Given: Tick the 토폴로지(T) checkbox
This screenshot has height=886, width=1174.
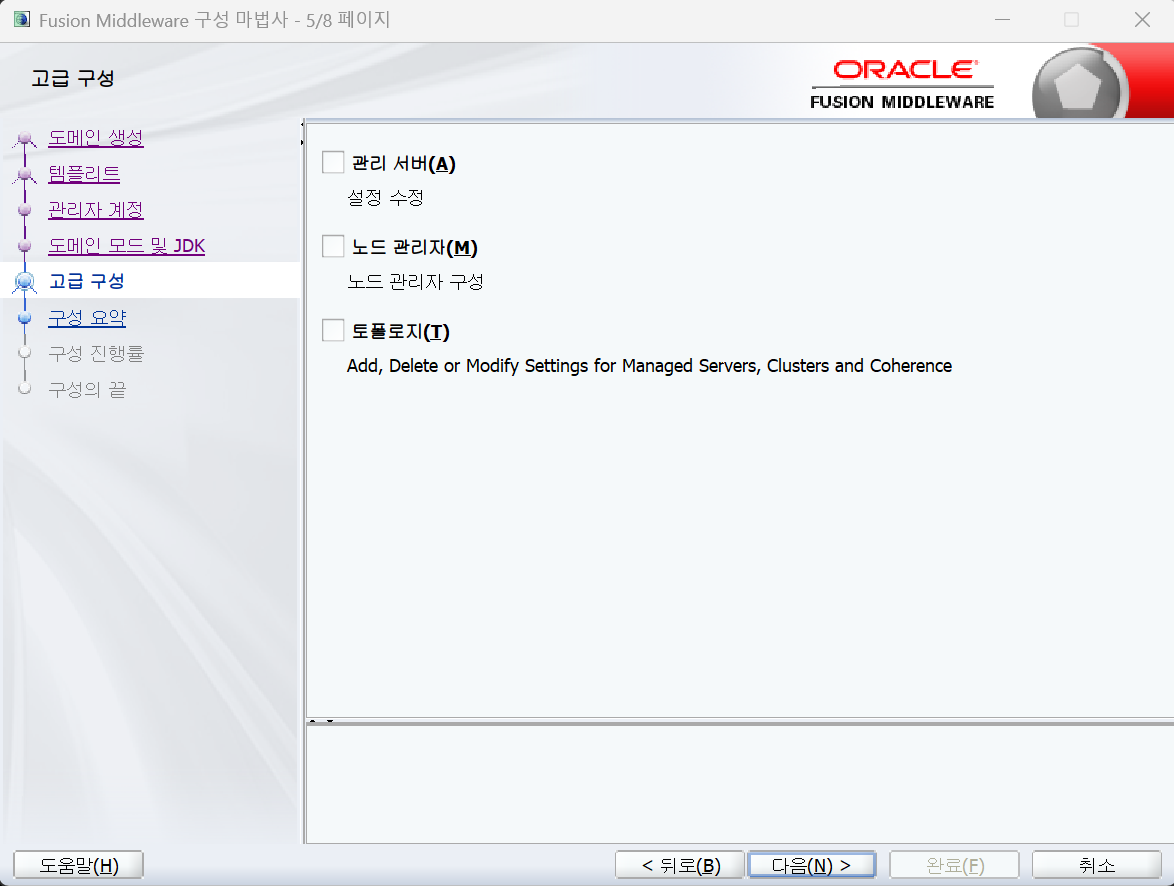Looking at the screenshot, I should pyautogui.click(x=333, y=330).
